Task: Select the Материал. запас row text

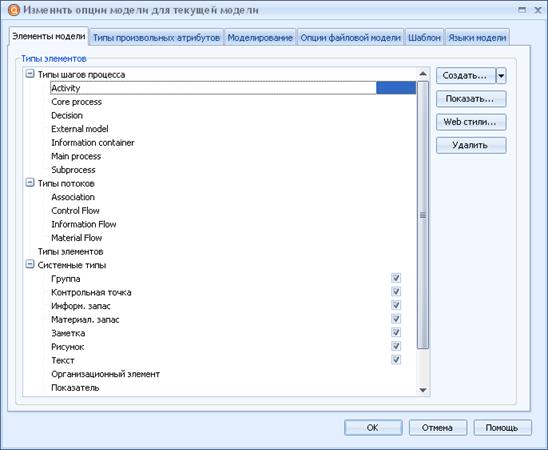Action: [x=85, y=320]
